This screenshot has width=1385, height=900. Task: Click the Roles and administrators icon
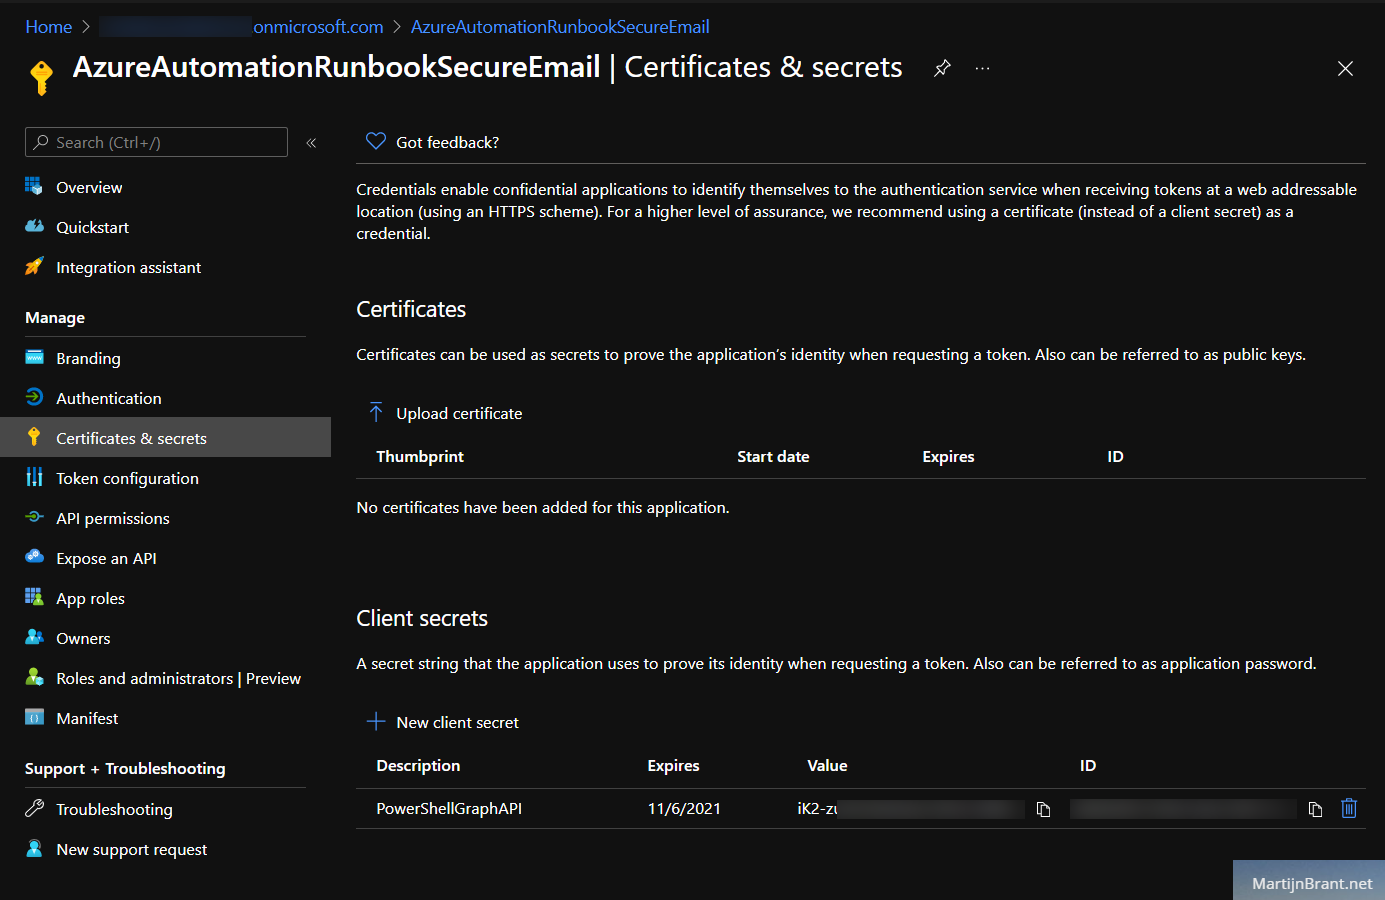[34, 677]
